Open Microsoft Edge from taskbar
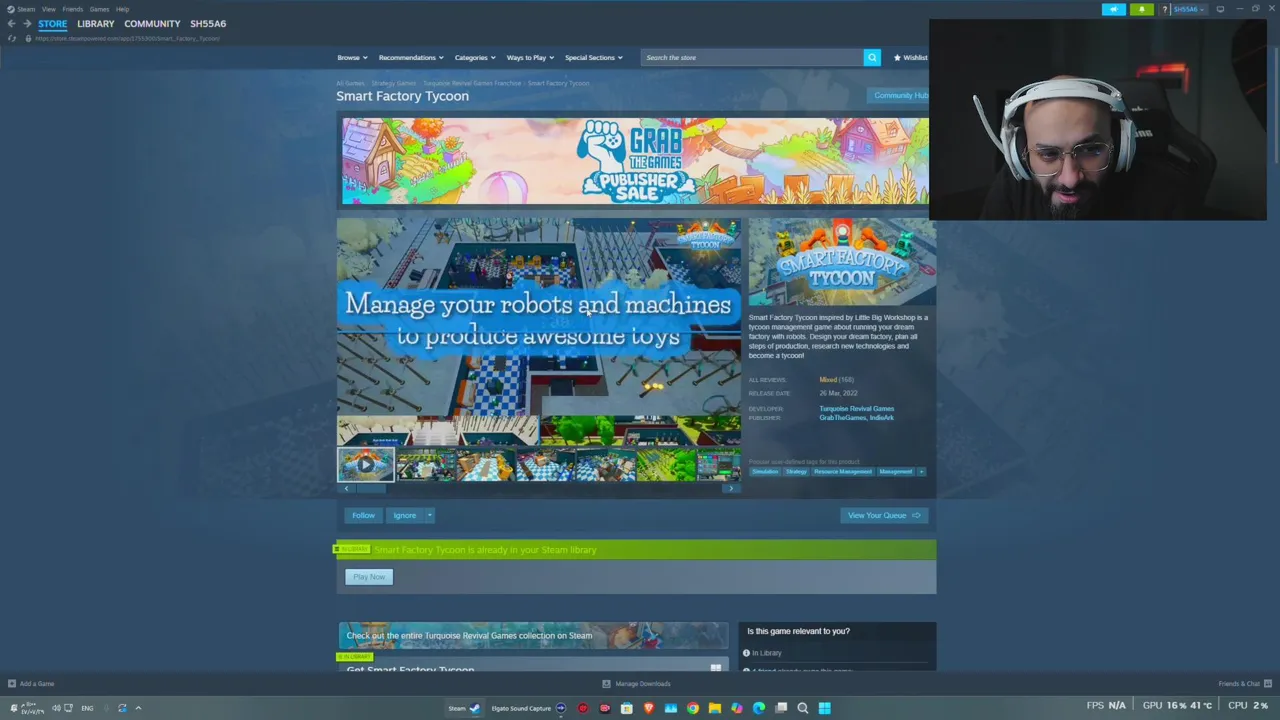The image size is (1280, 720). (x=759, y=708)
